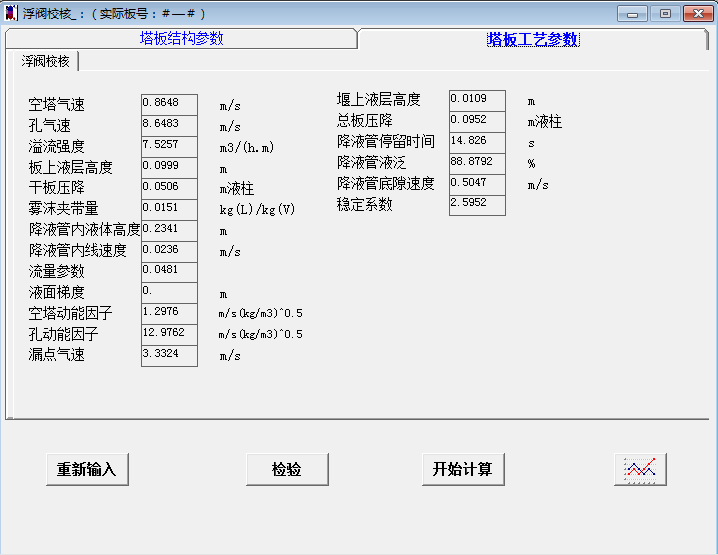
Task: Click the 液面梯度 label
Action: (56, 292)
